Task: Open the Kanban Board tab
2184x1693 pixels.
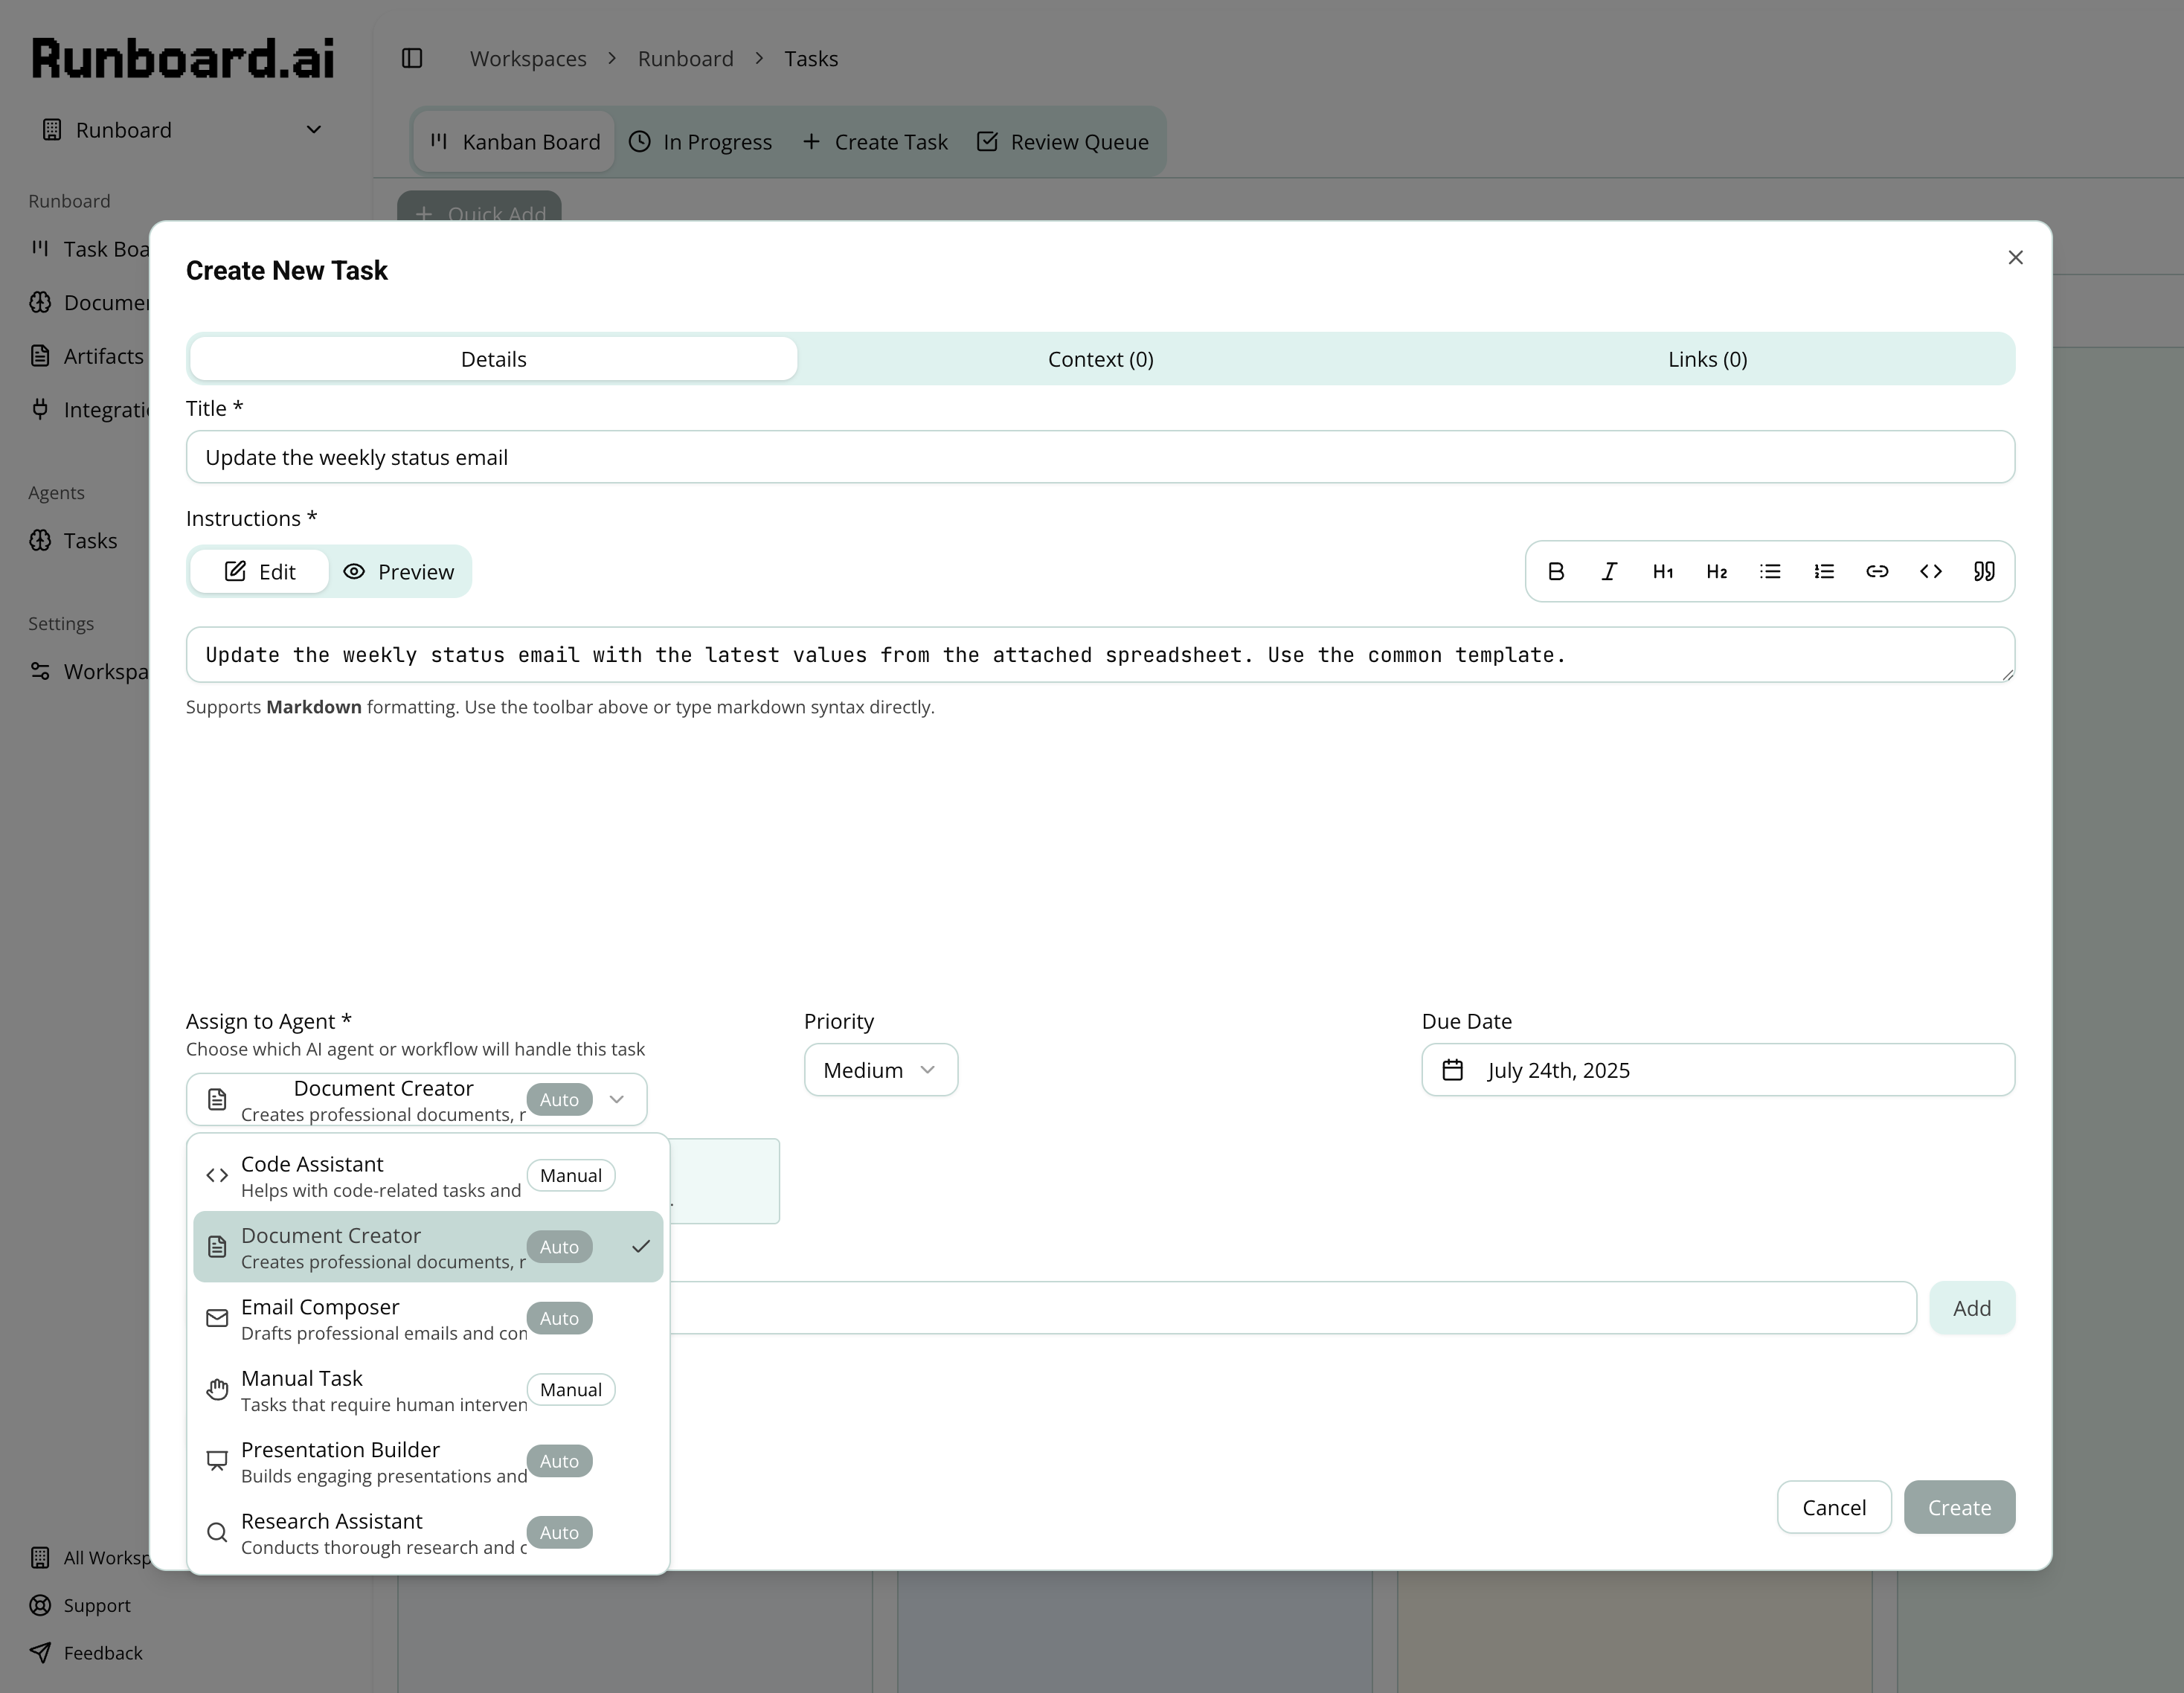Action: [514, 142]
